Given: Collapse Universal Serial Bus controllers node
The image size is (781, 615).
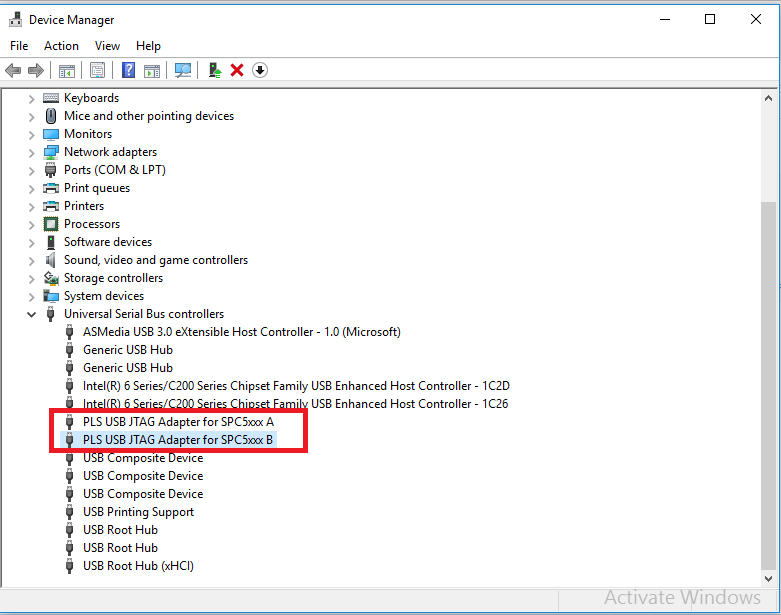Looking at the screenshot, I should point(31,314).
